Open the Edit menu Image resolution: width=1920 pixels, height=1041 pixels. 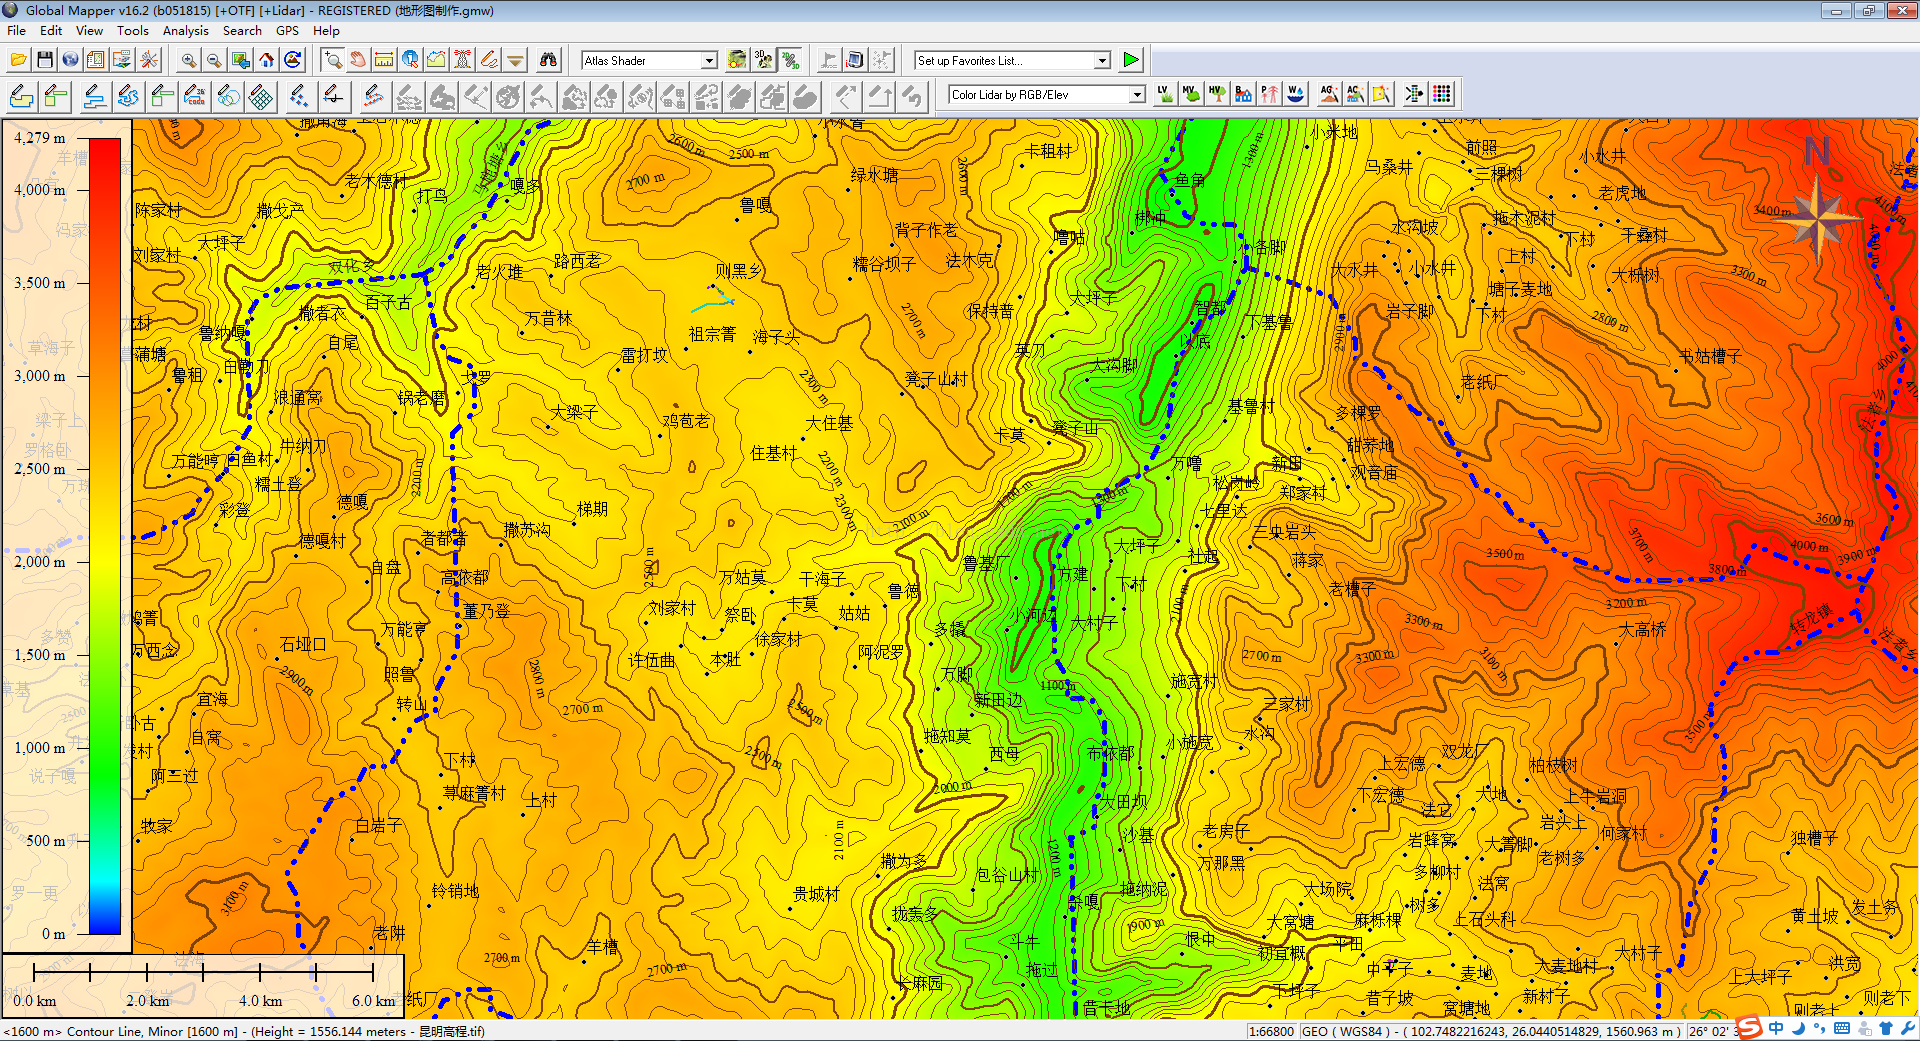coord(51,31)
